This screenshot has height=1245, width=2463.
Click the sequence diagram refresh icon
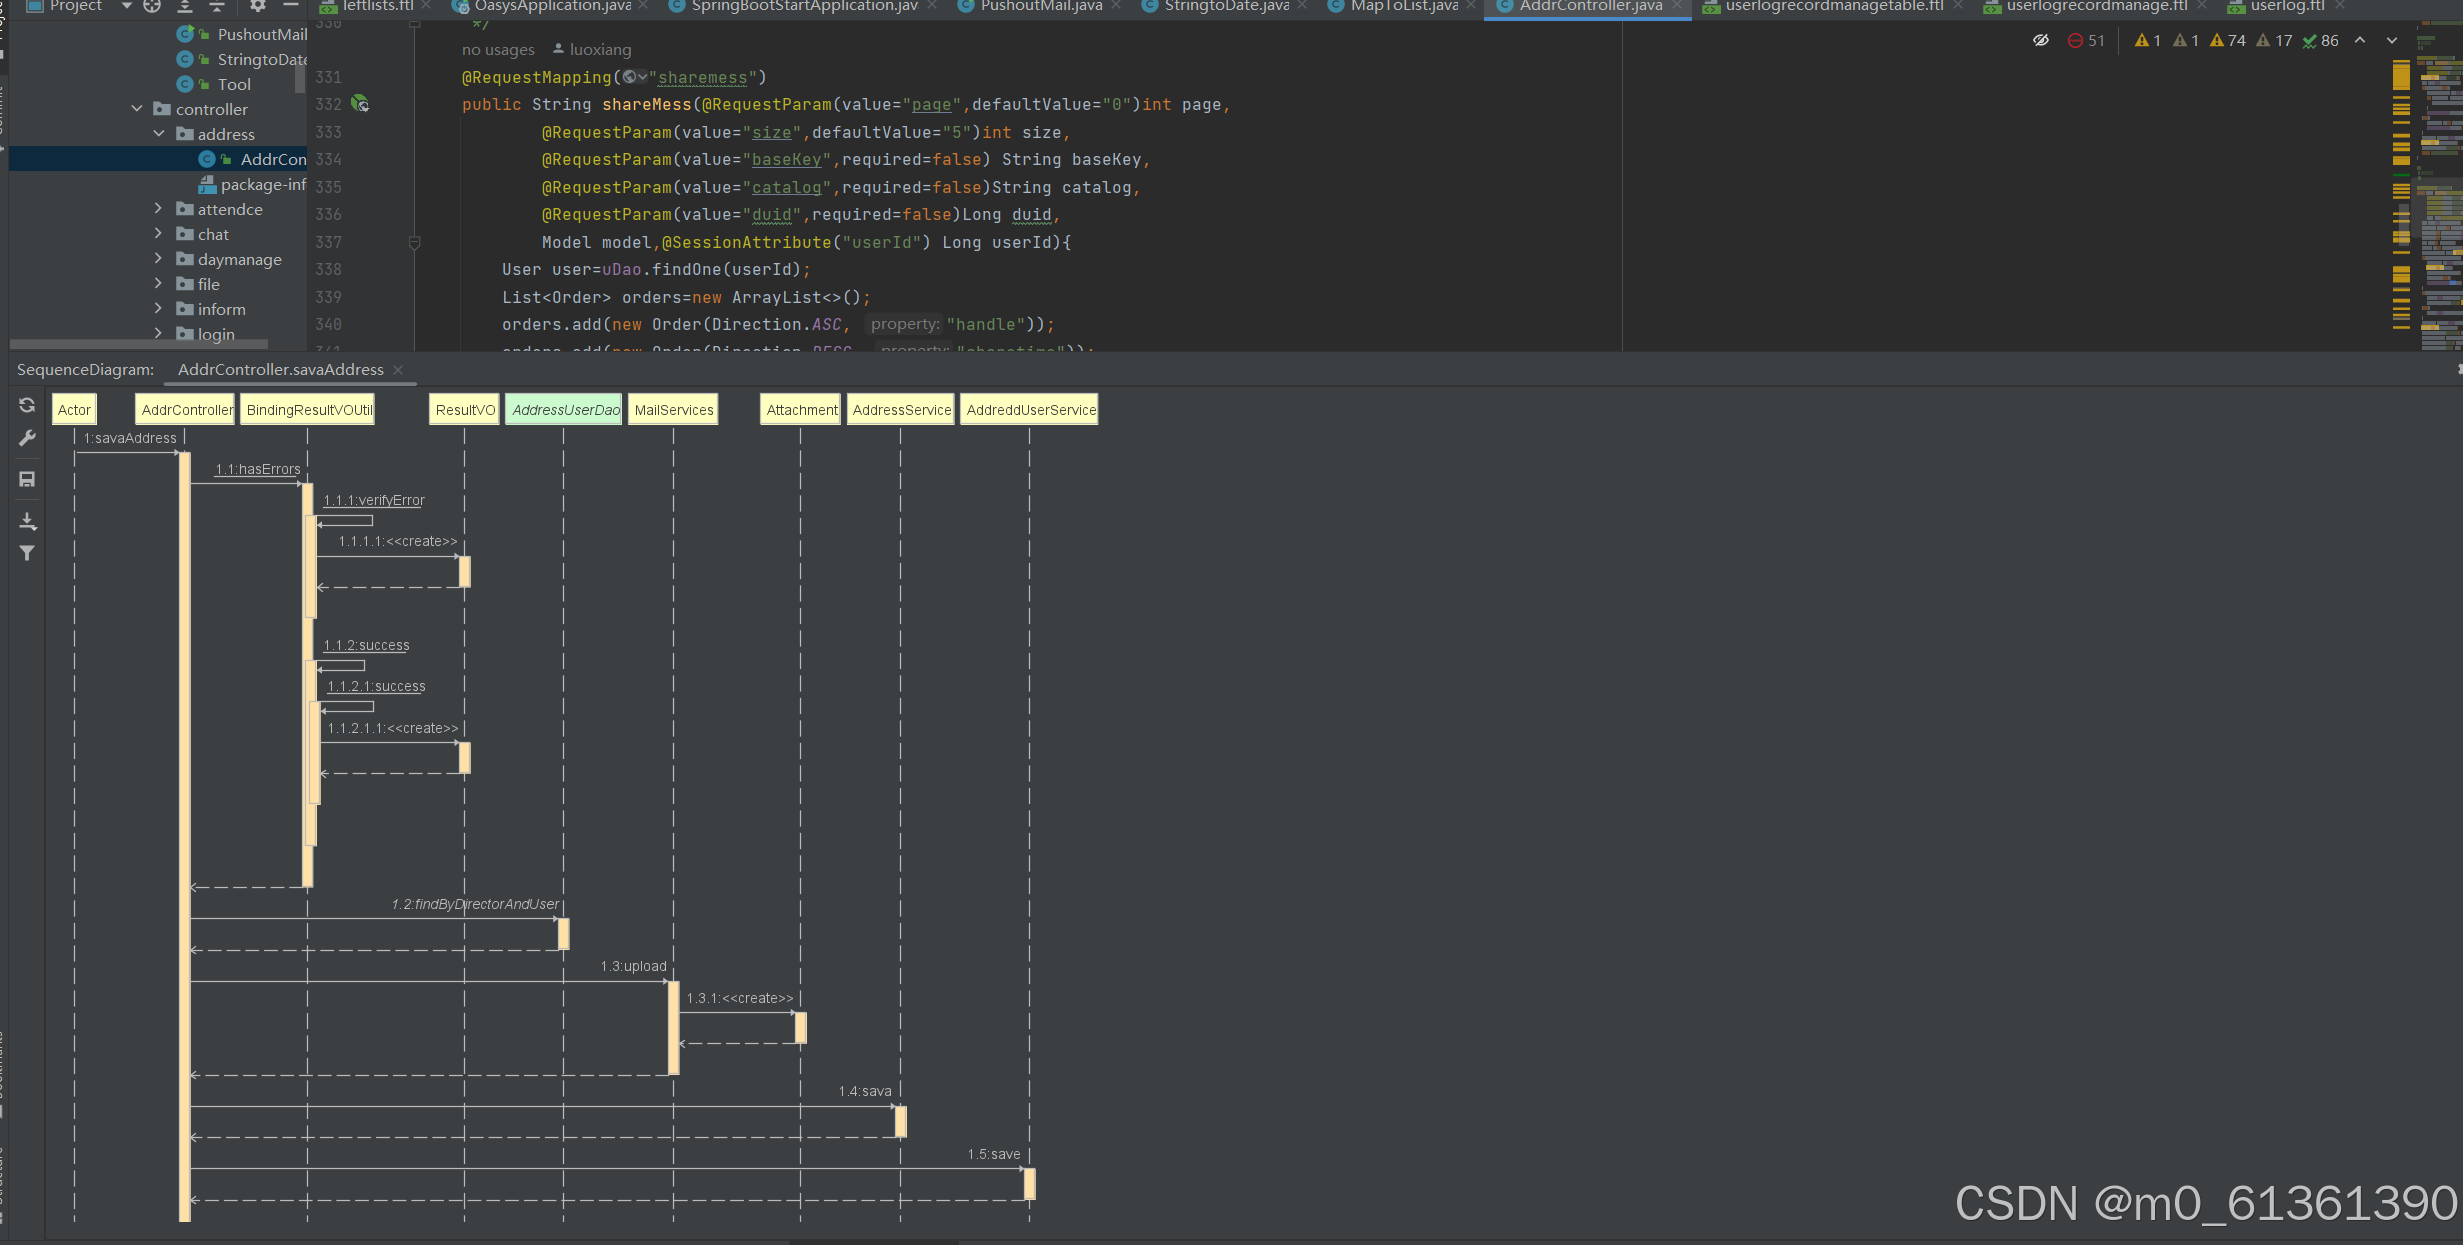(x=27, y=405)
